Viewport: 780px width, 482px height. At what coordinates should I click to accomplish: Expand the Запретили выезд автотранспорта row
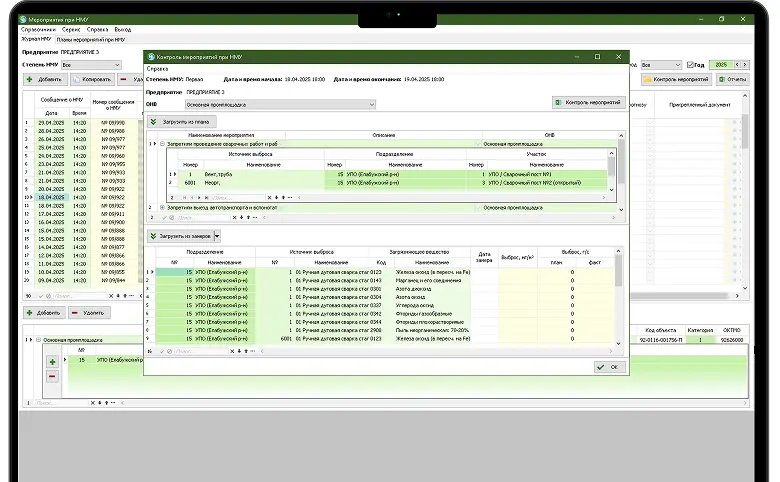click(162, 208)
